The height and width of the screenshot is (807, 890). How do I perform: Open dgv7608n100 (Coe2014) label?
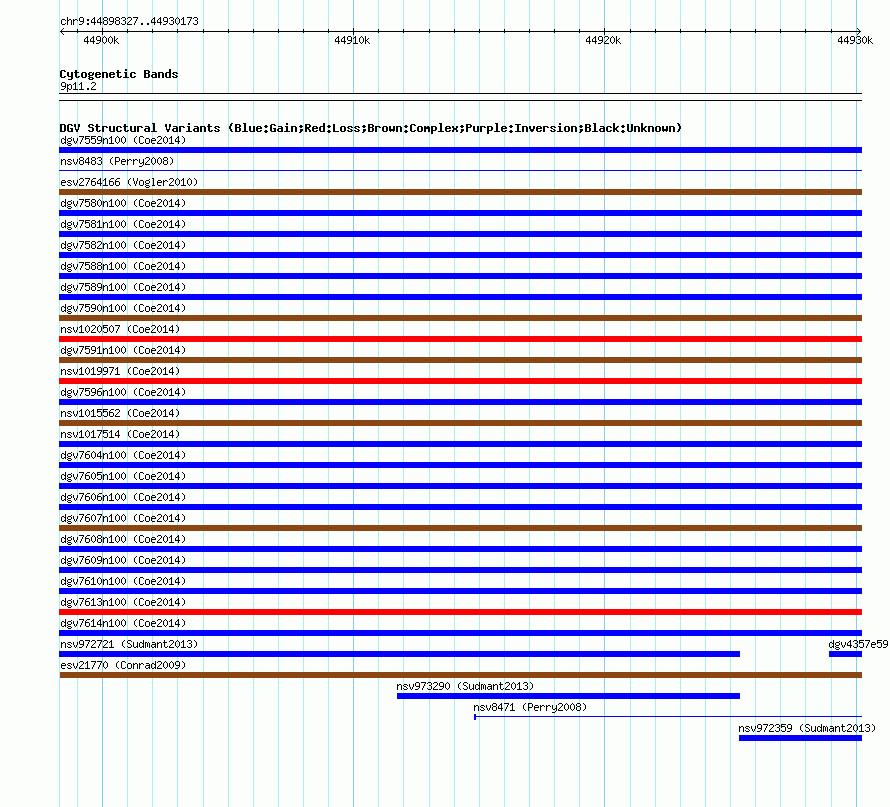123,539
